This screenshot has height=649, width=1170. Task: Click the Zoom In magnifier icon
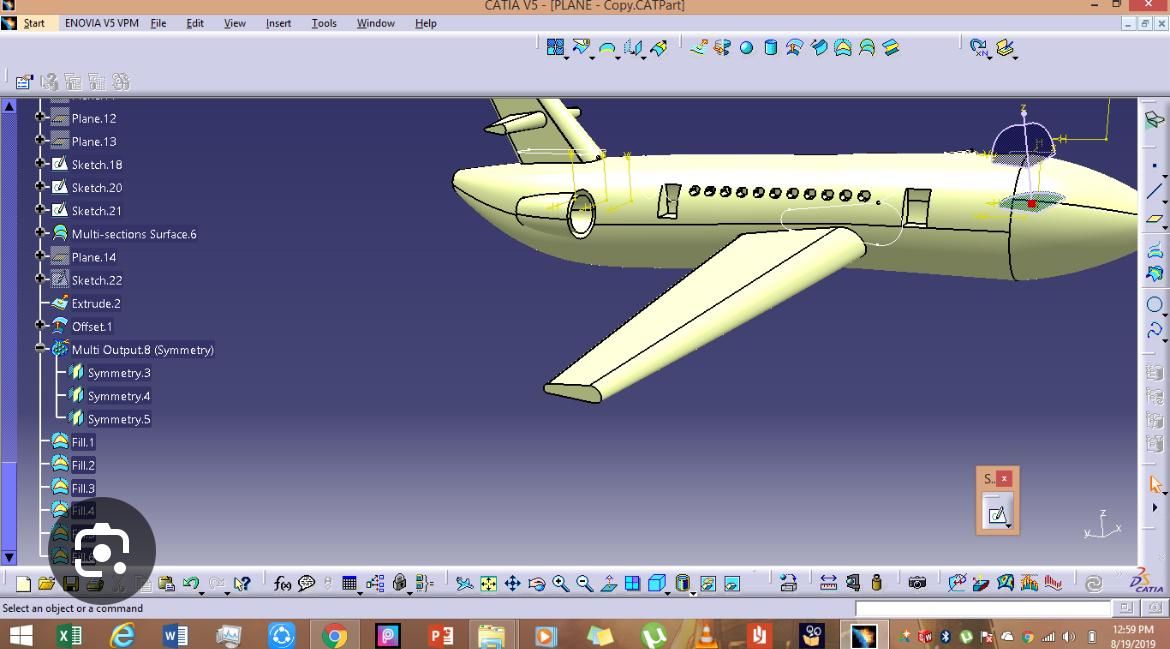coord(560,584)
